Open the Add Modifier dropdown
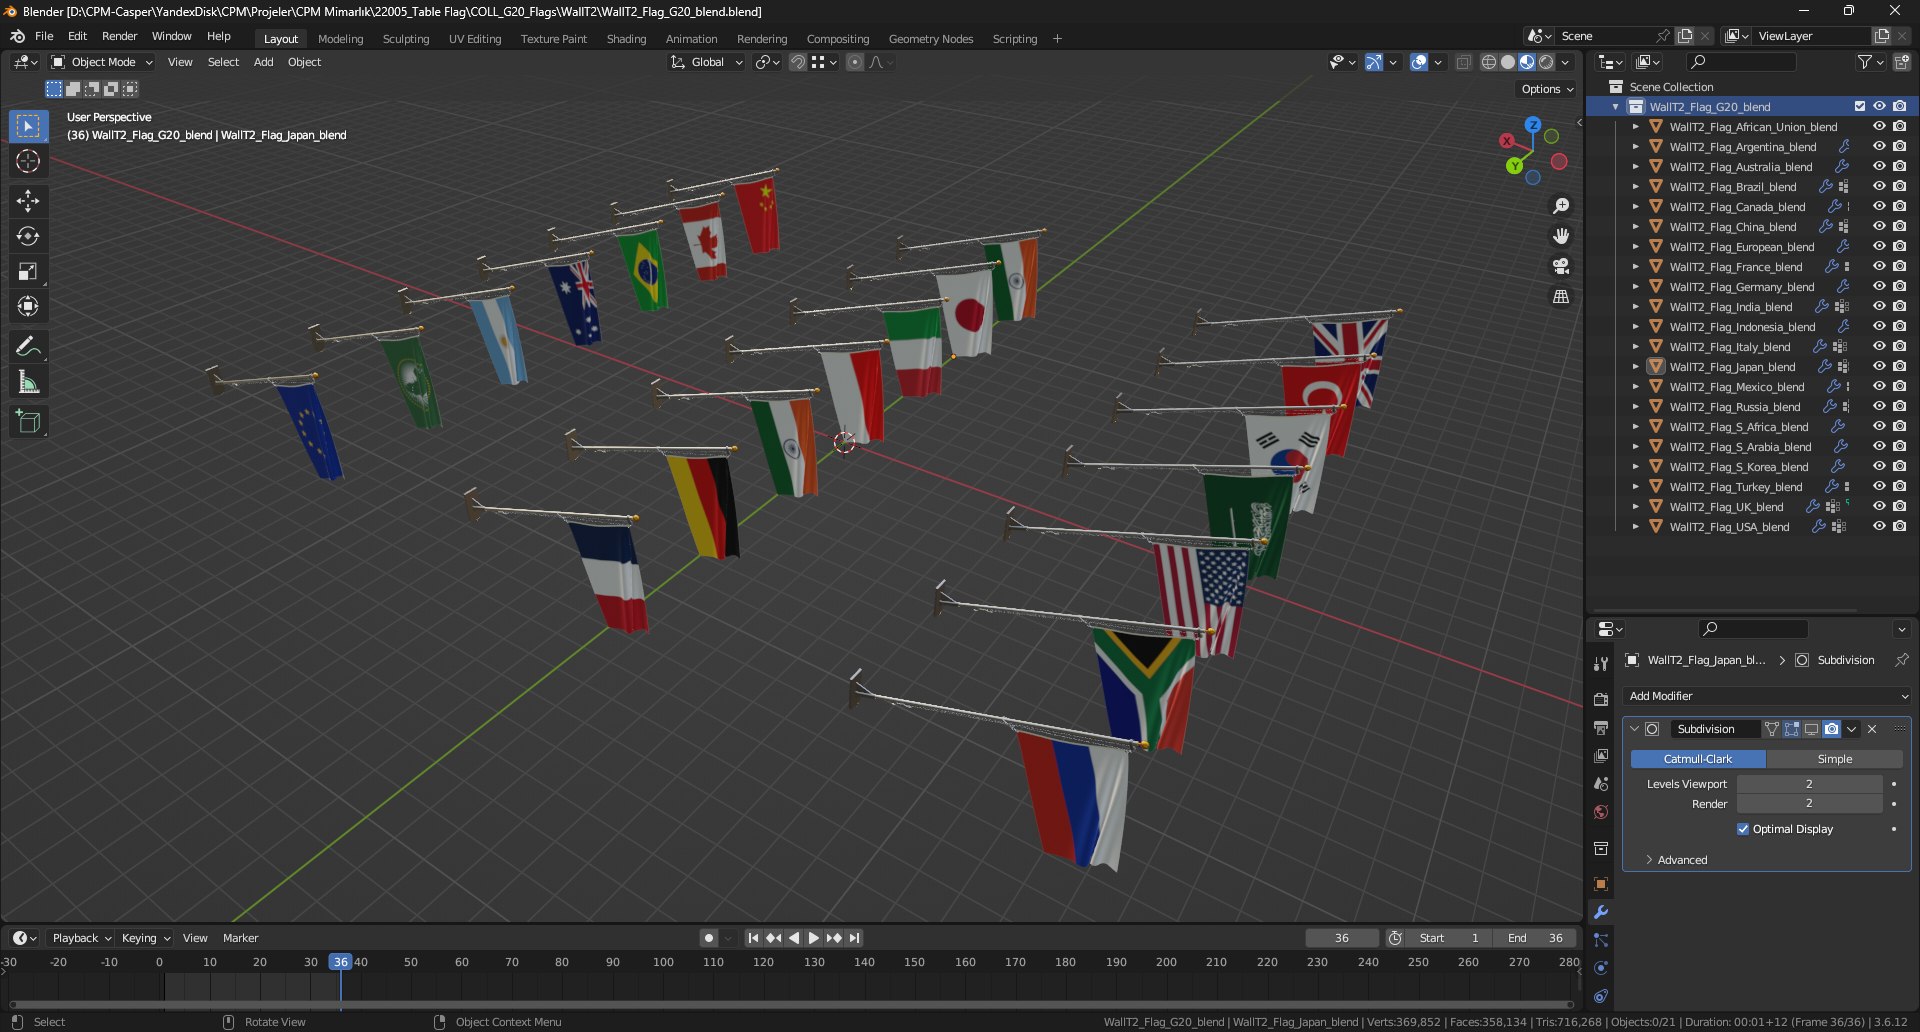1920x1032 pixels. [1767, 696]
